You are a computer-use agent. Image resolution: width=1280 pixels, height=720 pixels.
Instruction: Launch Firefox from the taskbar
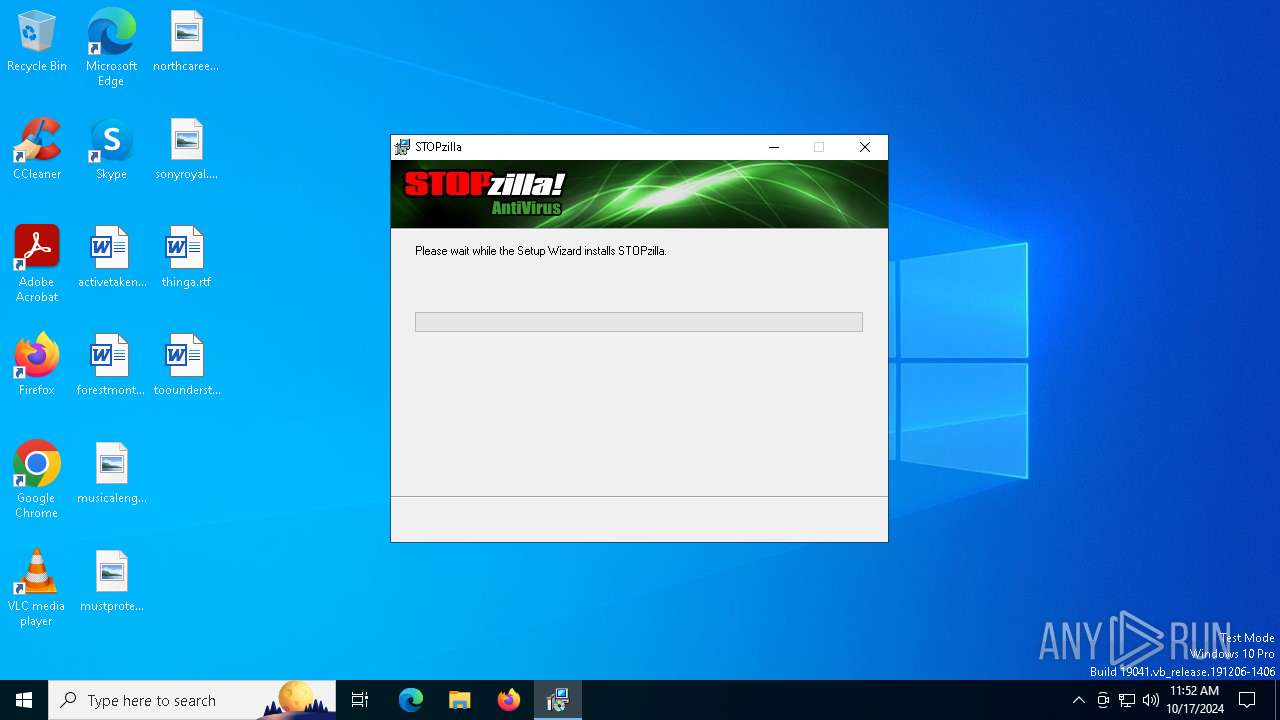[508, 700]
